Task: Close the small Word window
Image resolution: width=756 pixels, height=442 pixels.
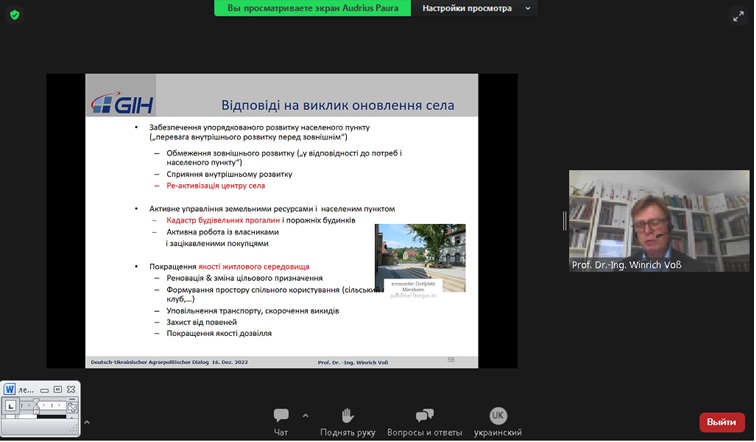Action: point(71,389)
